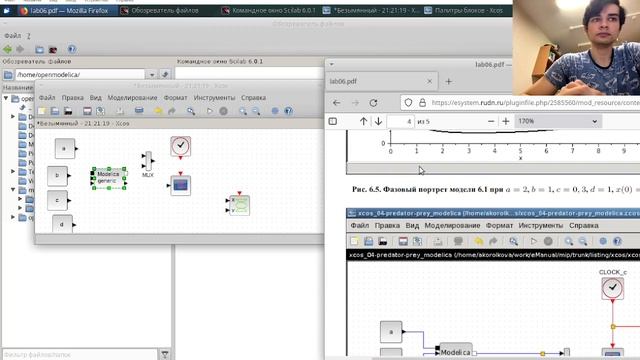Save the Xcos diagram

click(x=87, y=111)
